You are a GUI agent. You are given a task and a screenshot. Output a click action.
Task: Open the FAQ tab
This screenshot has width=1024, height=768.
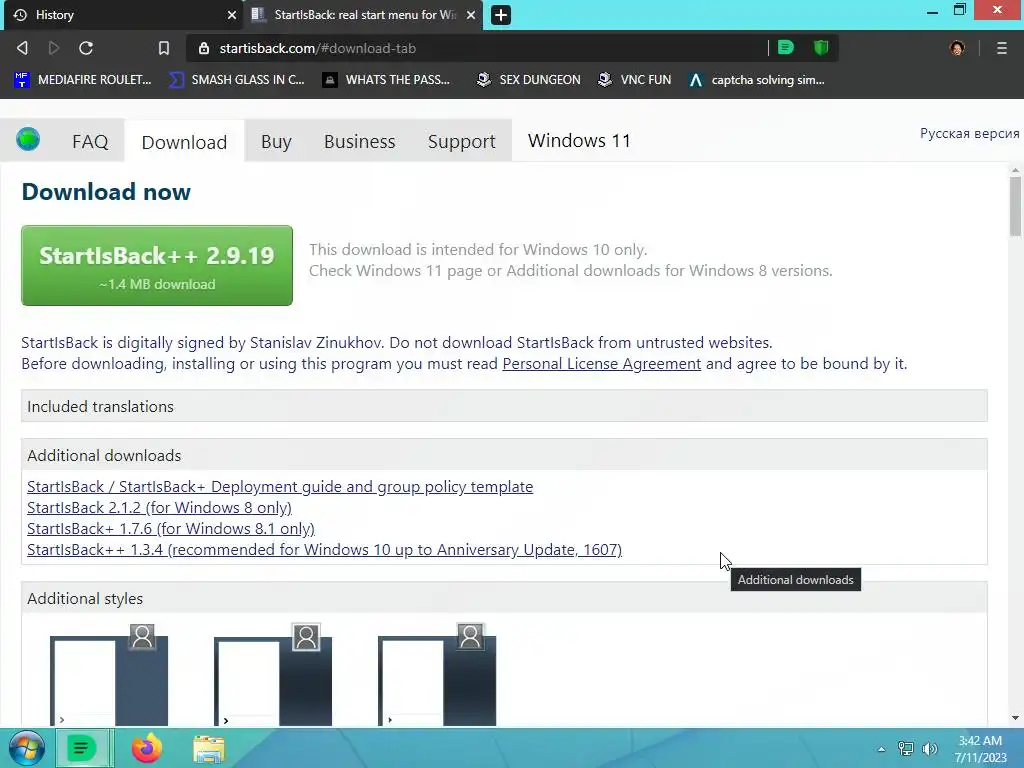tap(90, 141)
